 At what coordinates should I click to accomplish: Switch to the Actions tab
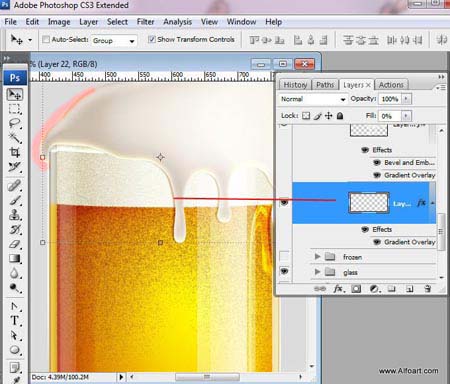point(391,85)
